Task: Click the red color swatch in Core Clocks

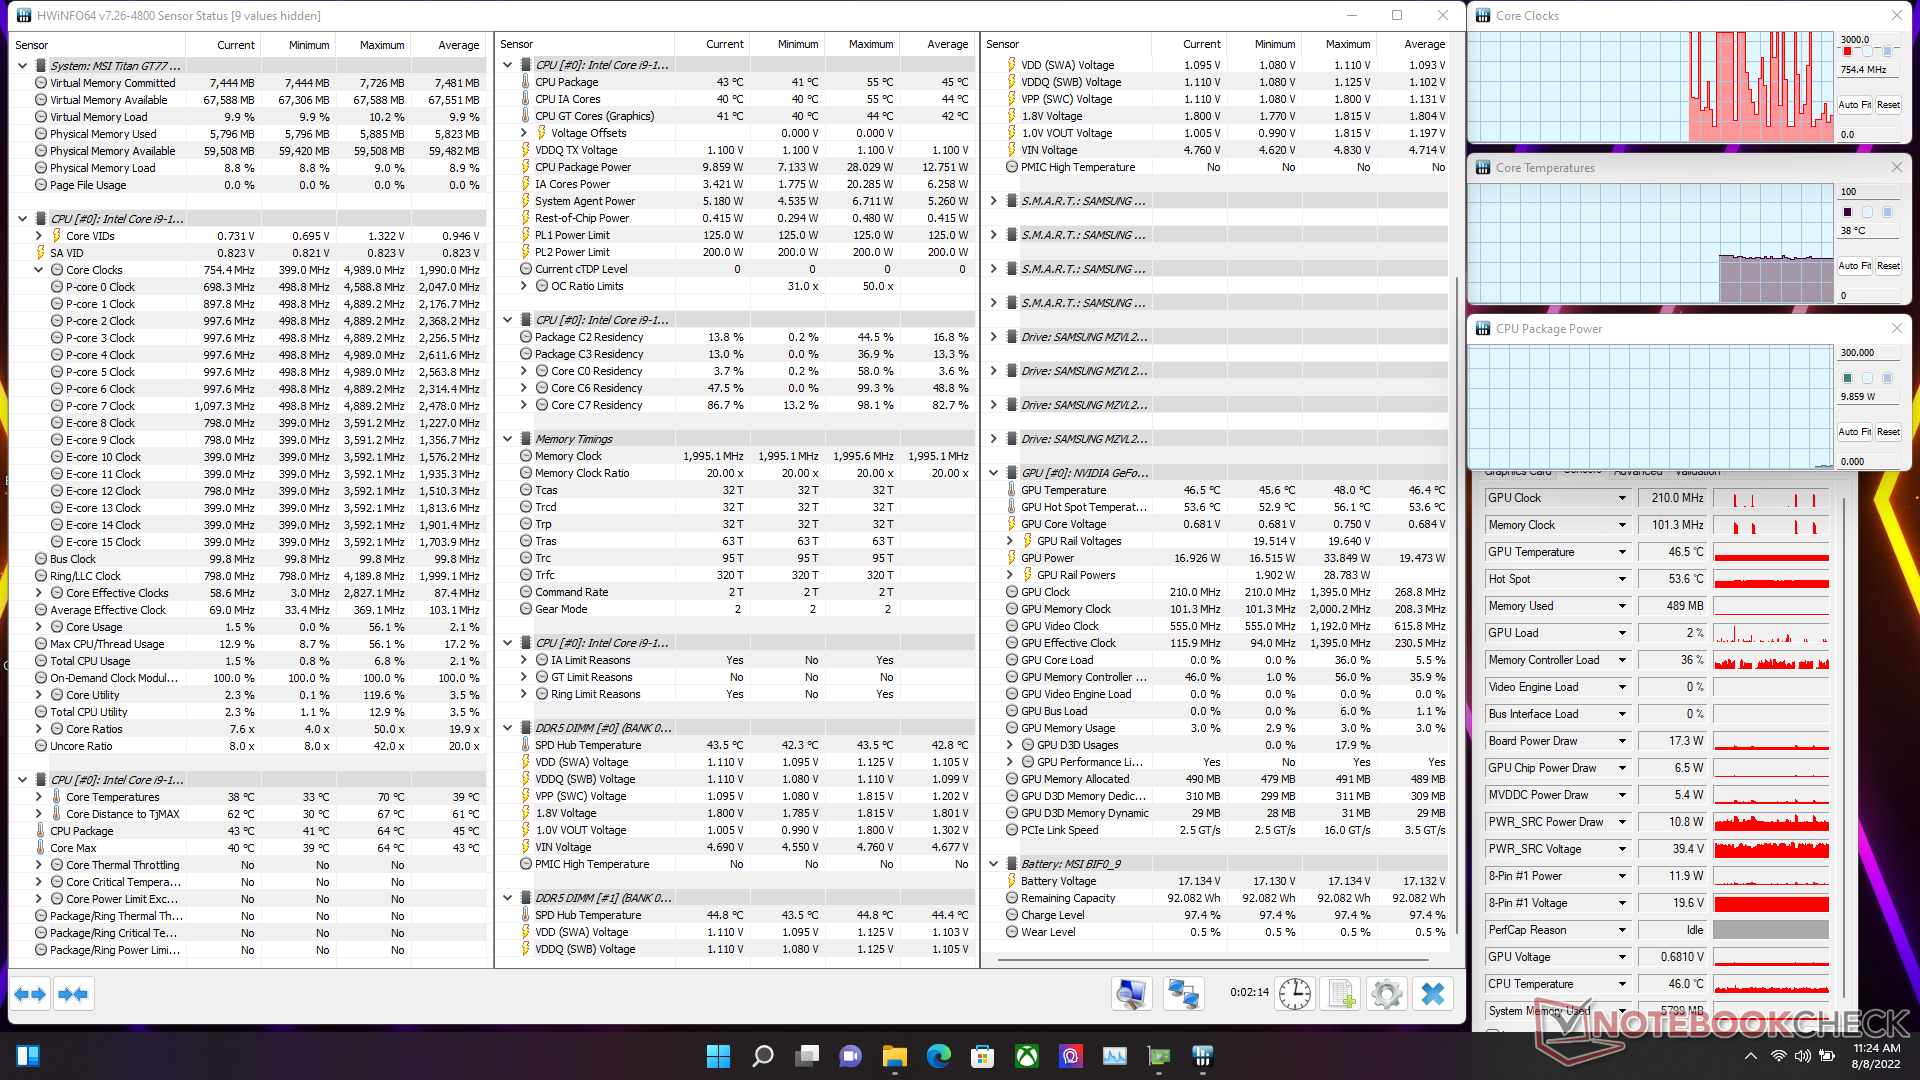Action: (1847, 52)
